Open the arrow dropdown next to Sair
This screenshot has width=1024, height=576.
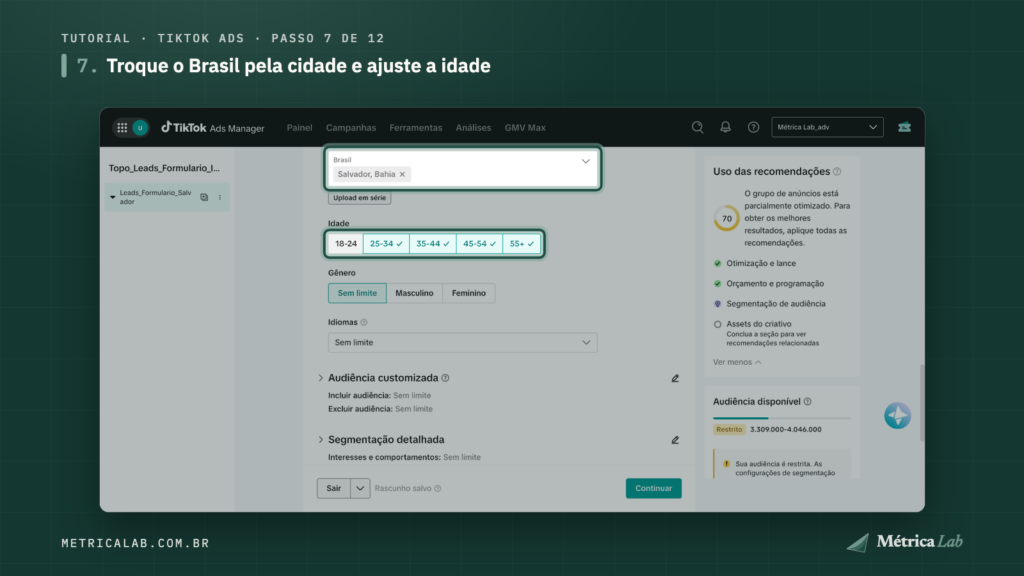click(x=360, y=488)
